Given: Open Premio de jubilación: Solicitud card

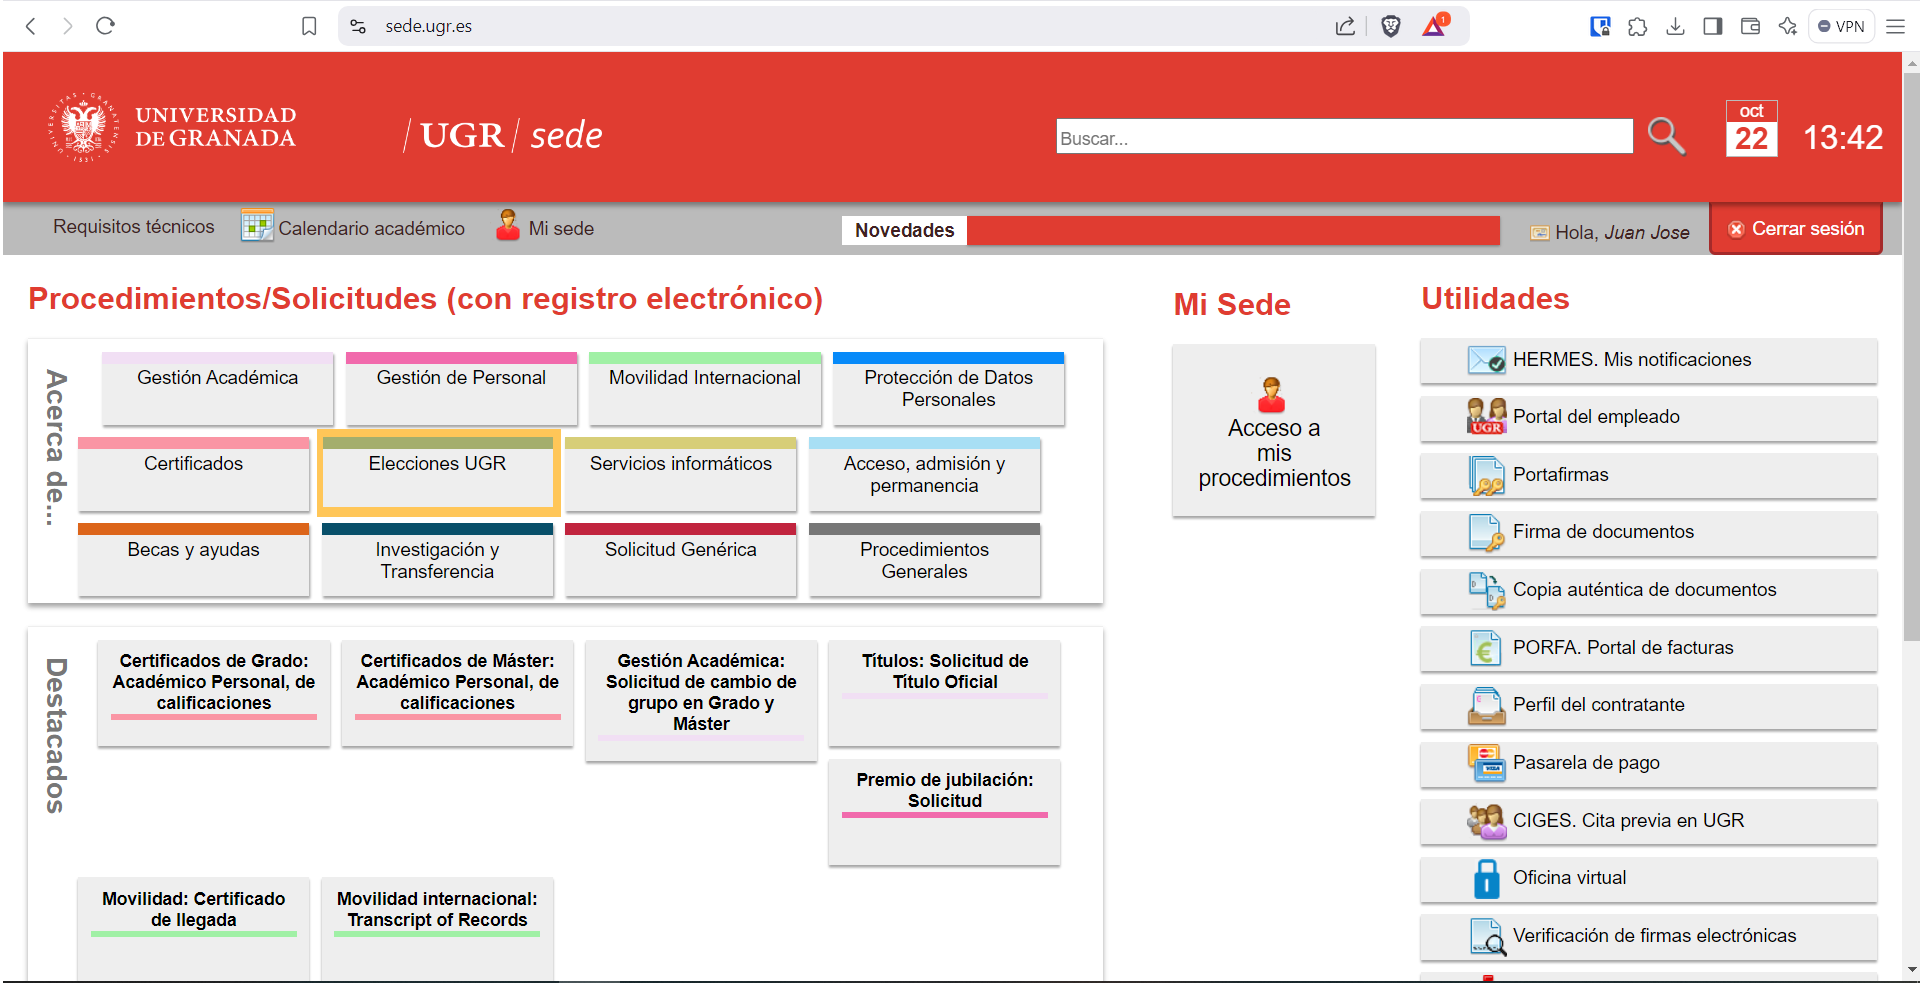Looking at the screenshot, I should coord(945,812).
